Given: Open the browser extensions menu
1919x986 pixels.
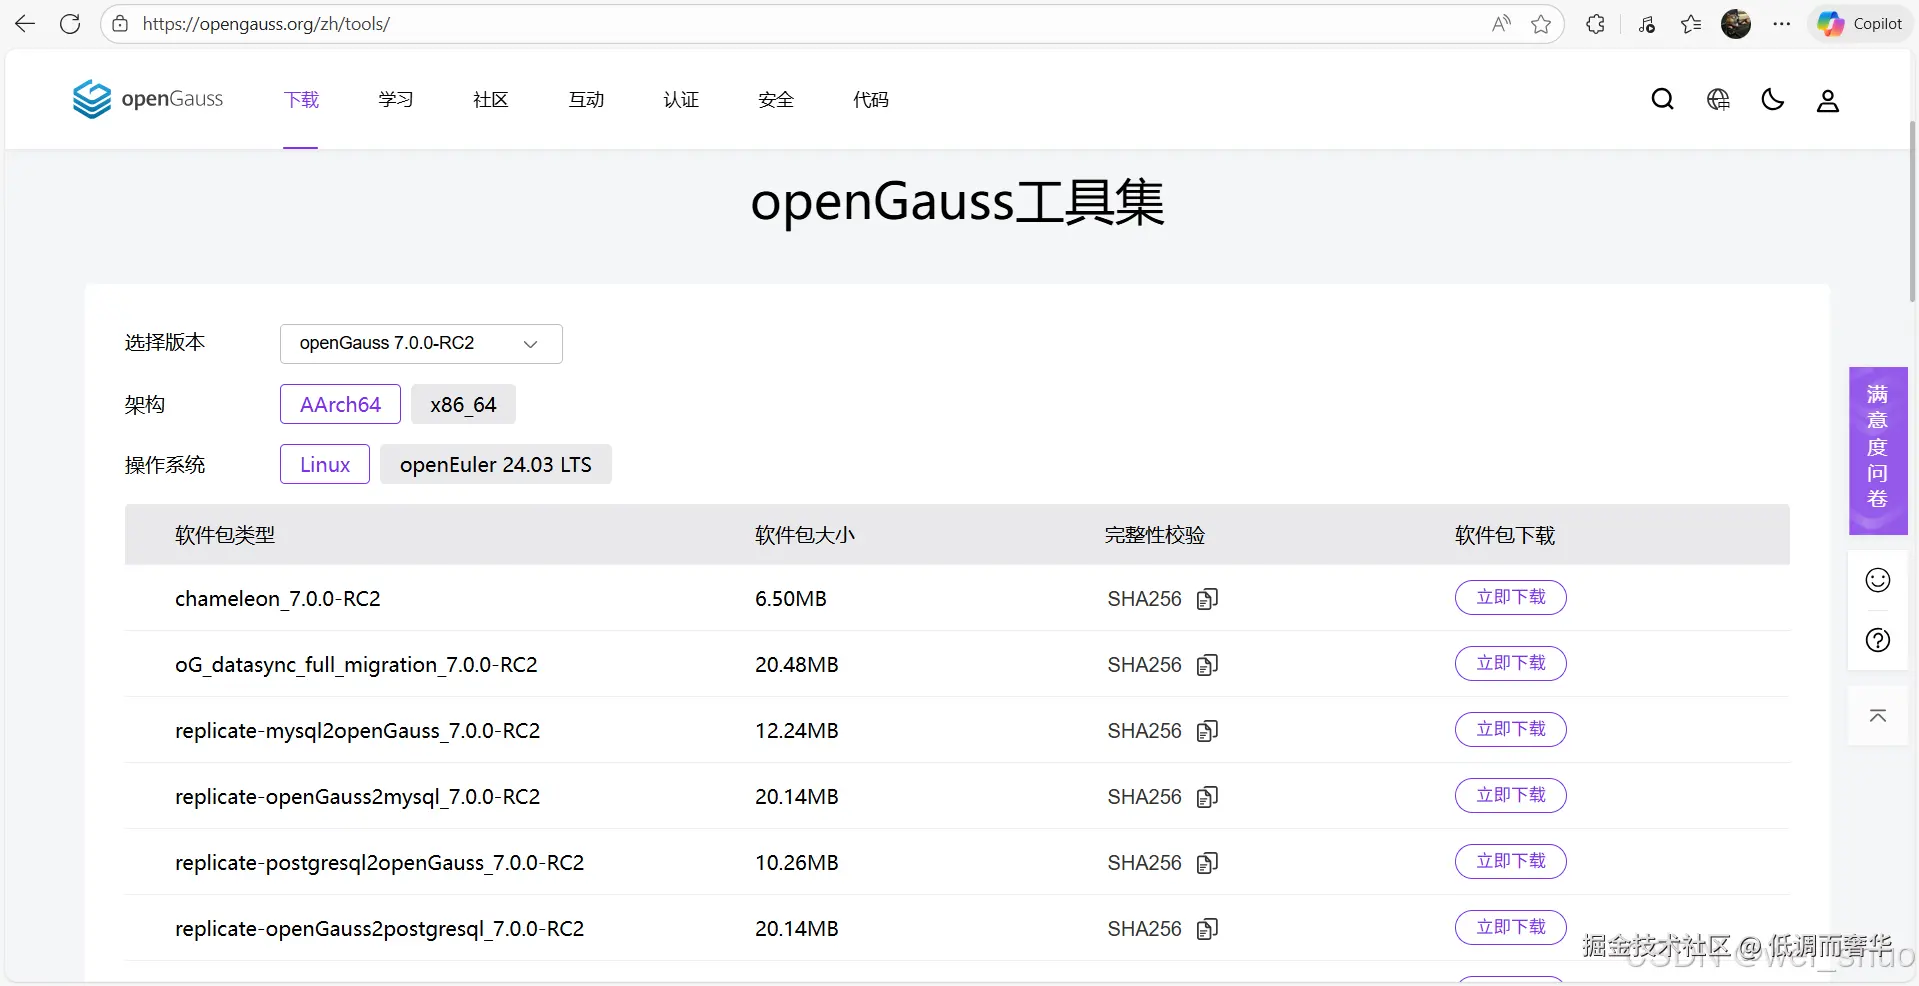Looking at the screenshot, I should [x=1596, y=24].
